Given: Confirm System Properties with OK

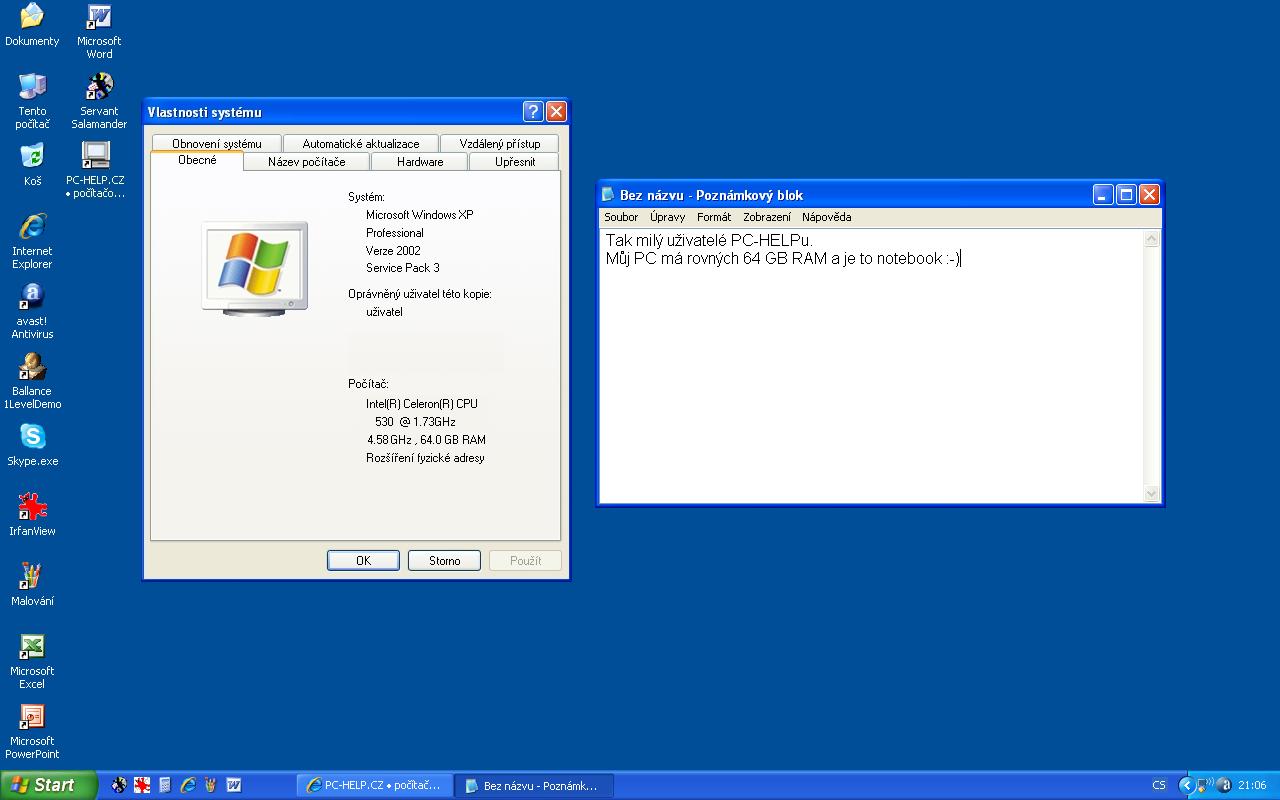Looking at the screenshot, I should pos(363,560).
